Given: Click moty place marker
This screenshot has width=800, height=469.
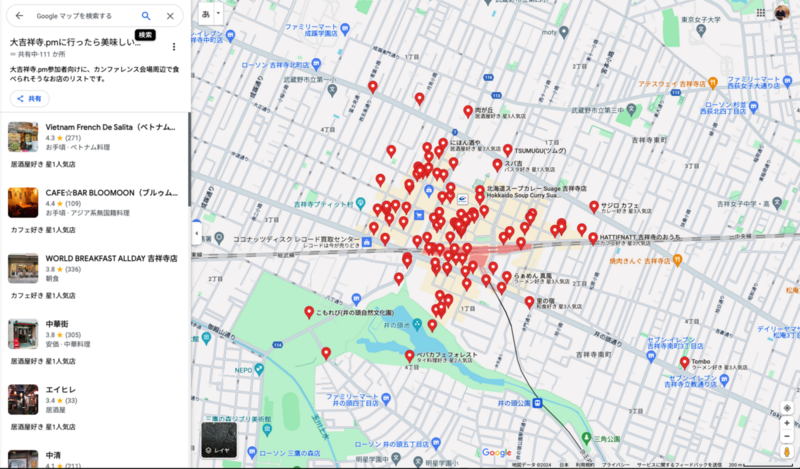Looking at the screenshot, I should click(x=564, y=33).
